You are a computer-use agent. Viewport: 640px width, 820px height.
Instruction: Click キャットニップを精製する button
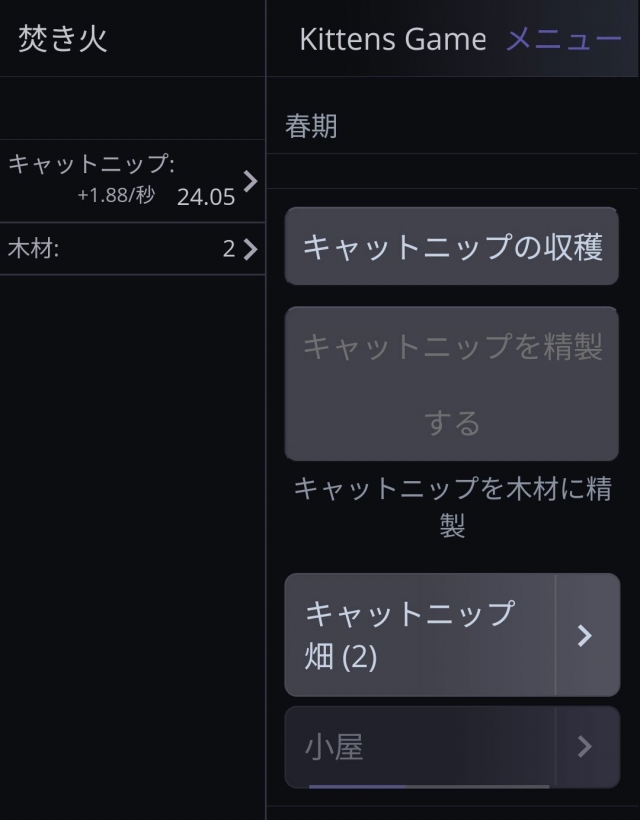452,384
